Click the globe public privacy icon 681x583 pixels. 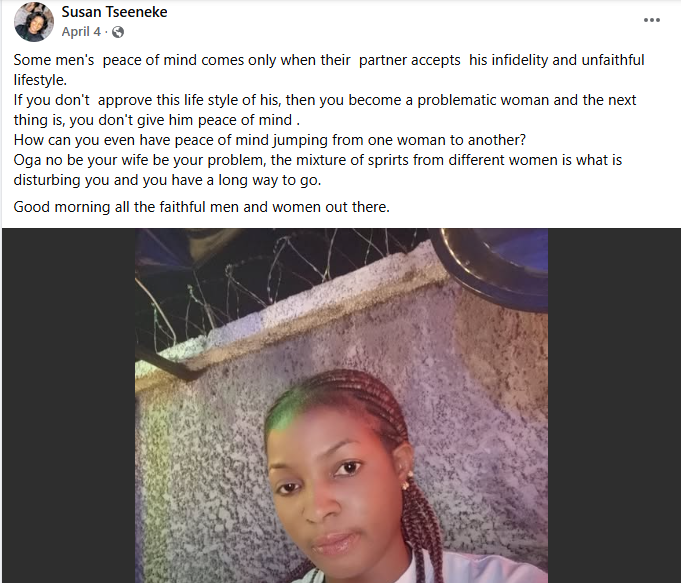118,32
